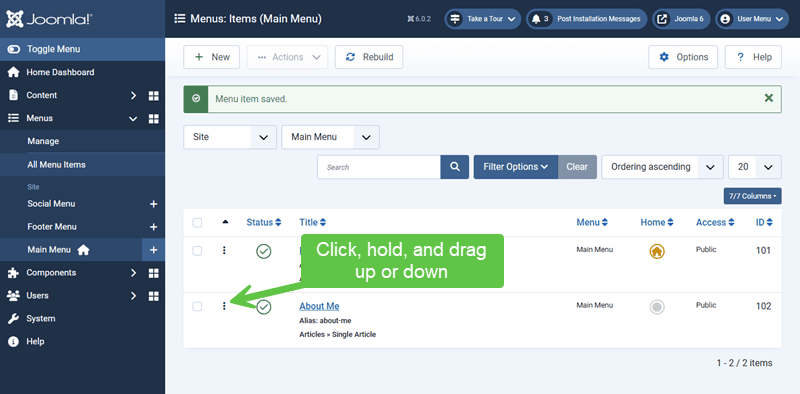The width and height of the screenshot is (800, 394).
Task: Click the drag handle of About Me
Action: pyautogui.click(x=224, y=306)
